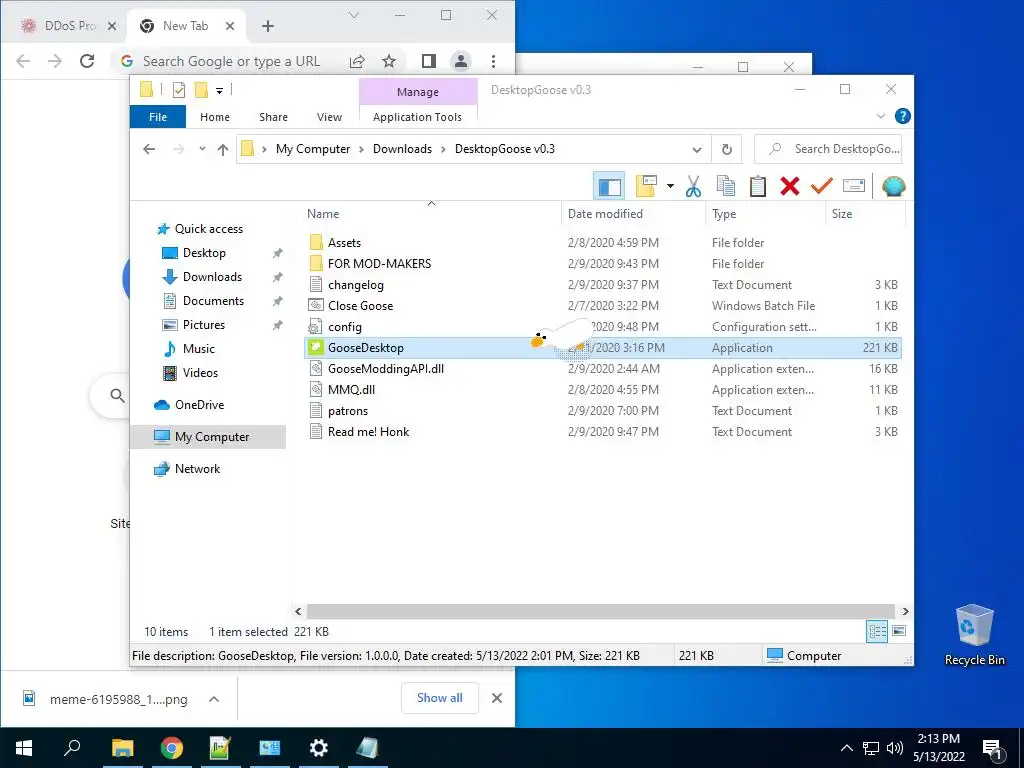Open the File ribbon tab
The image size is (1024, 768).
[158, 117]
